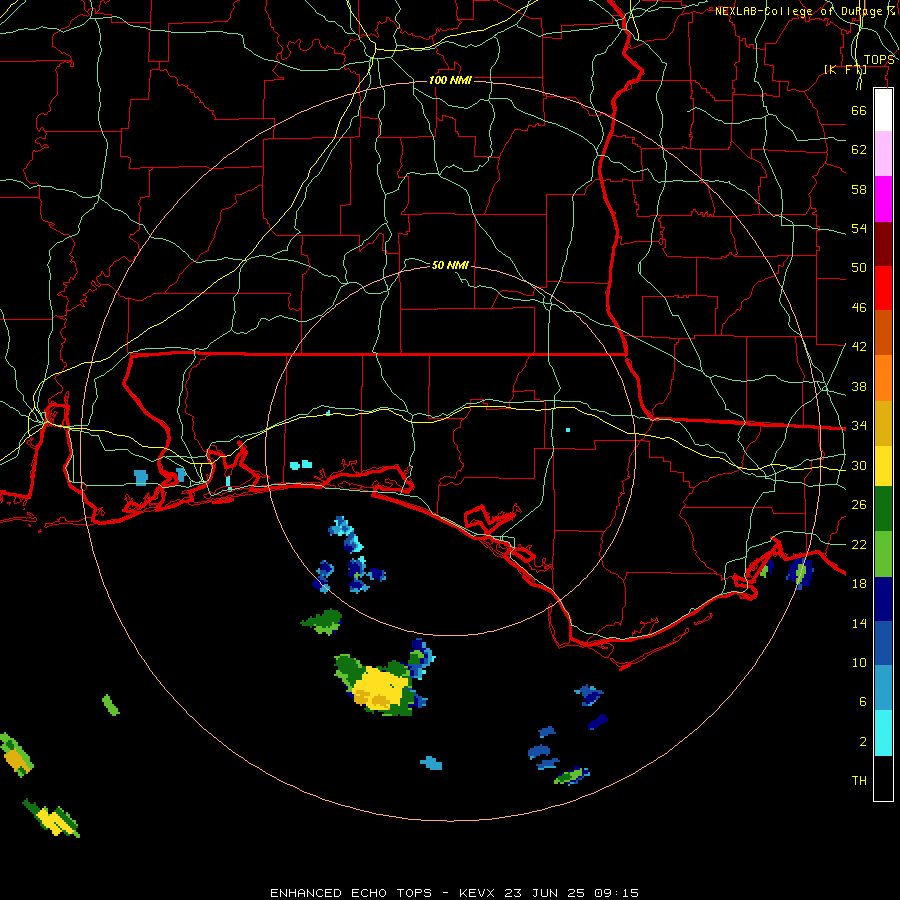Screen dimensions: 900x900
Task: Click the legend value '58'
Action: [x=859, y=189]
